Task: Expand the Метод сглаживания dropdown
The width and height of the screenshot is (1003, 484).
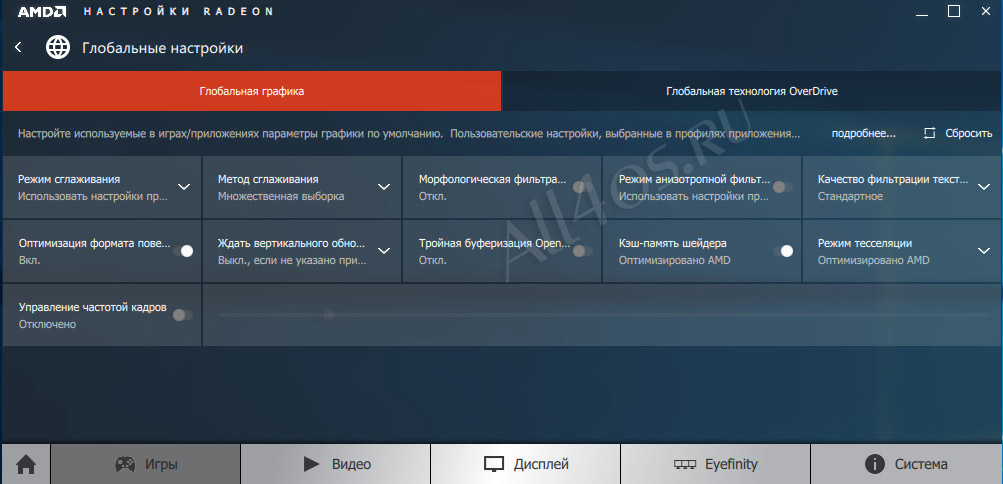Action: [384, 187]
